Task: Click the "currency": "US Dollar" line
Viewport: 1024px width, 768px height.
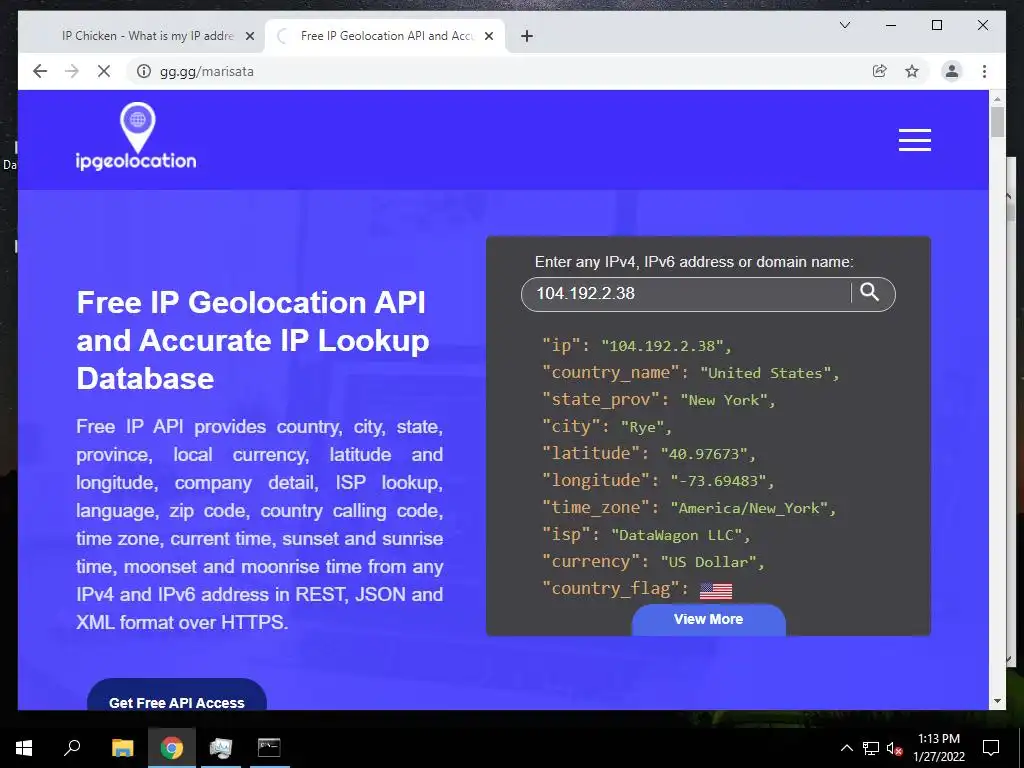Action: [x=653, y=562]
